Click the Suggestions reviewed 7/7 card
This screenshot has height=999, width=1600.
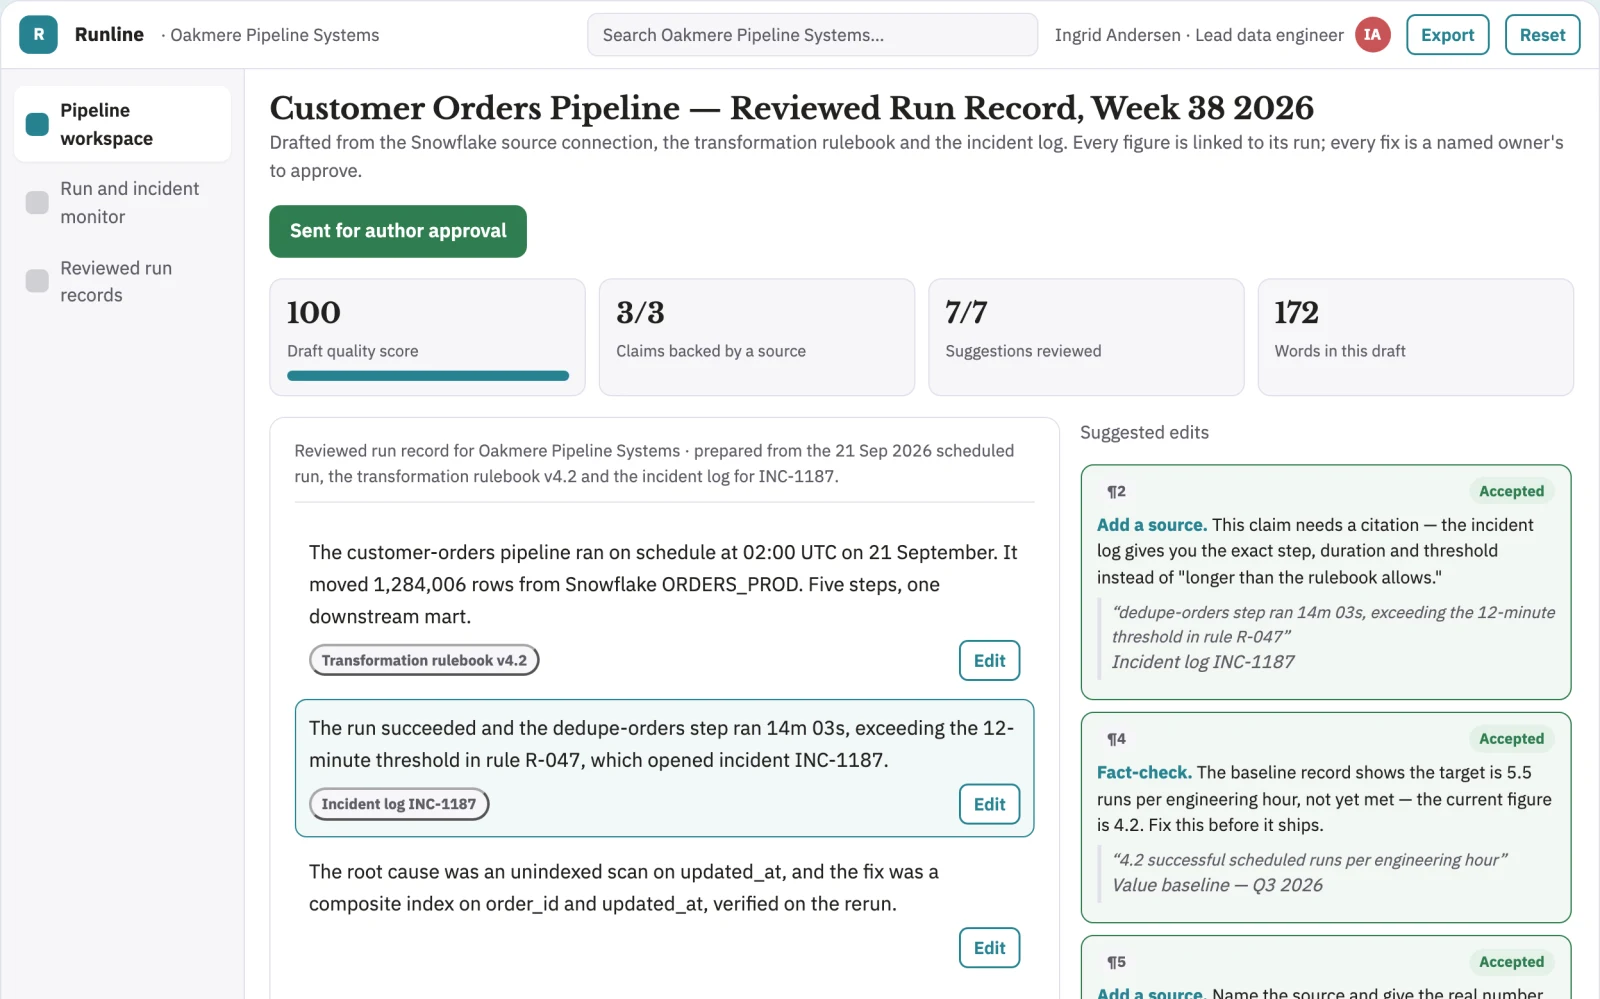pyautogui.click(x=1086, y=337)
